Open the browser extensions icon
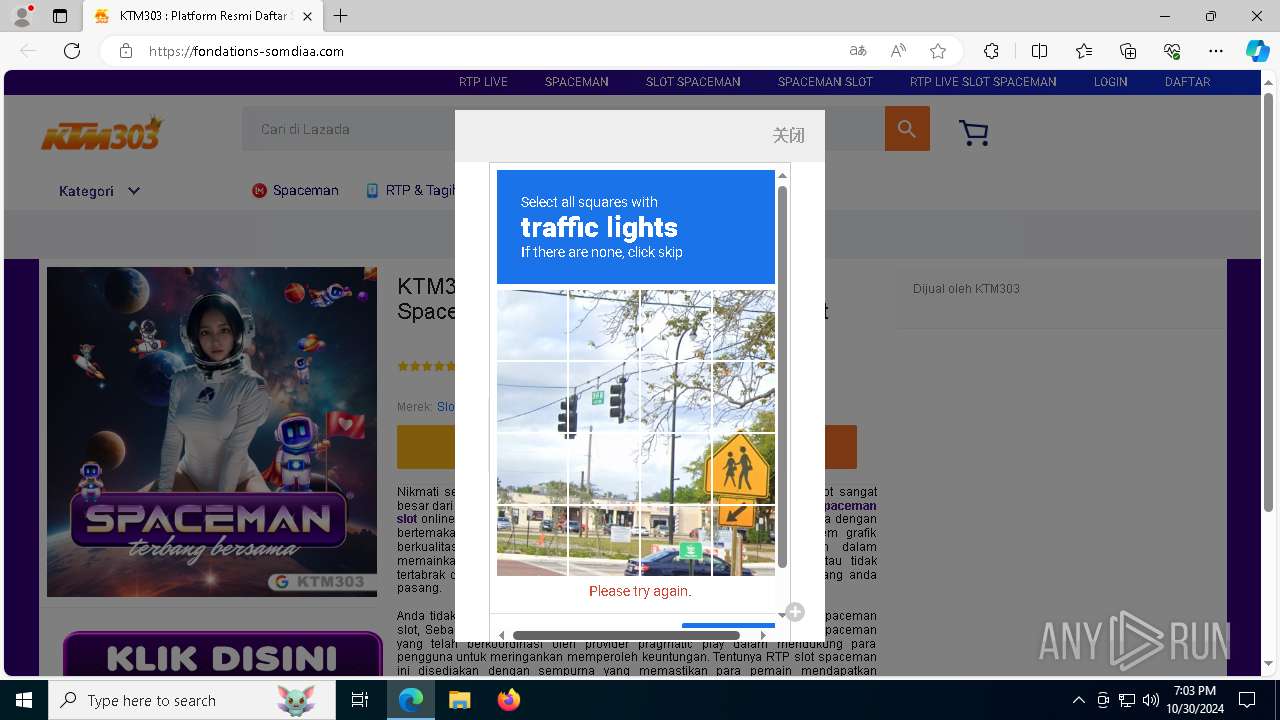 pyautogui.click(x=991, y=51)
